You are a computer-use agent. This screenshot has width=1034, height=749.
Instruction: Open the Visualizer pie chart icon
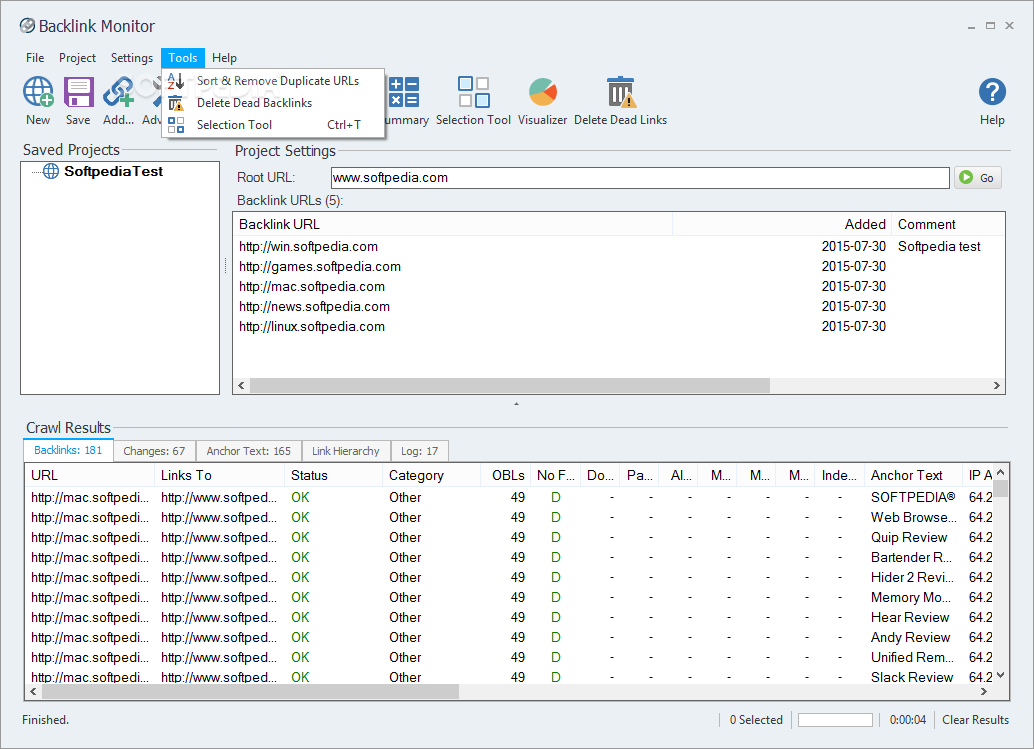coord(542,93)
